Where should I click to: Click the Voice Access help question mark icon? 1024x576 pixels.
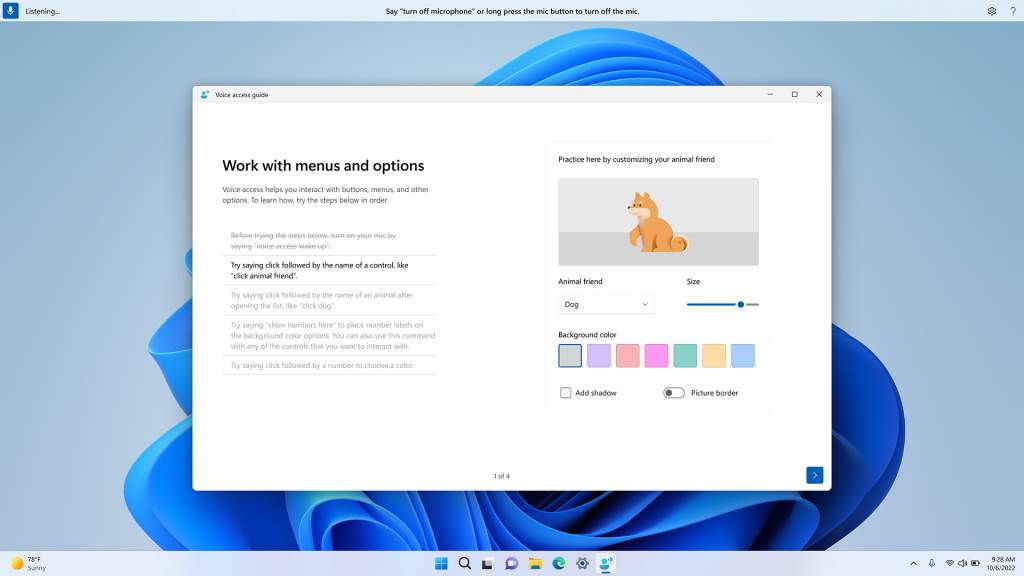(x=1012, y=11)
